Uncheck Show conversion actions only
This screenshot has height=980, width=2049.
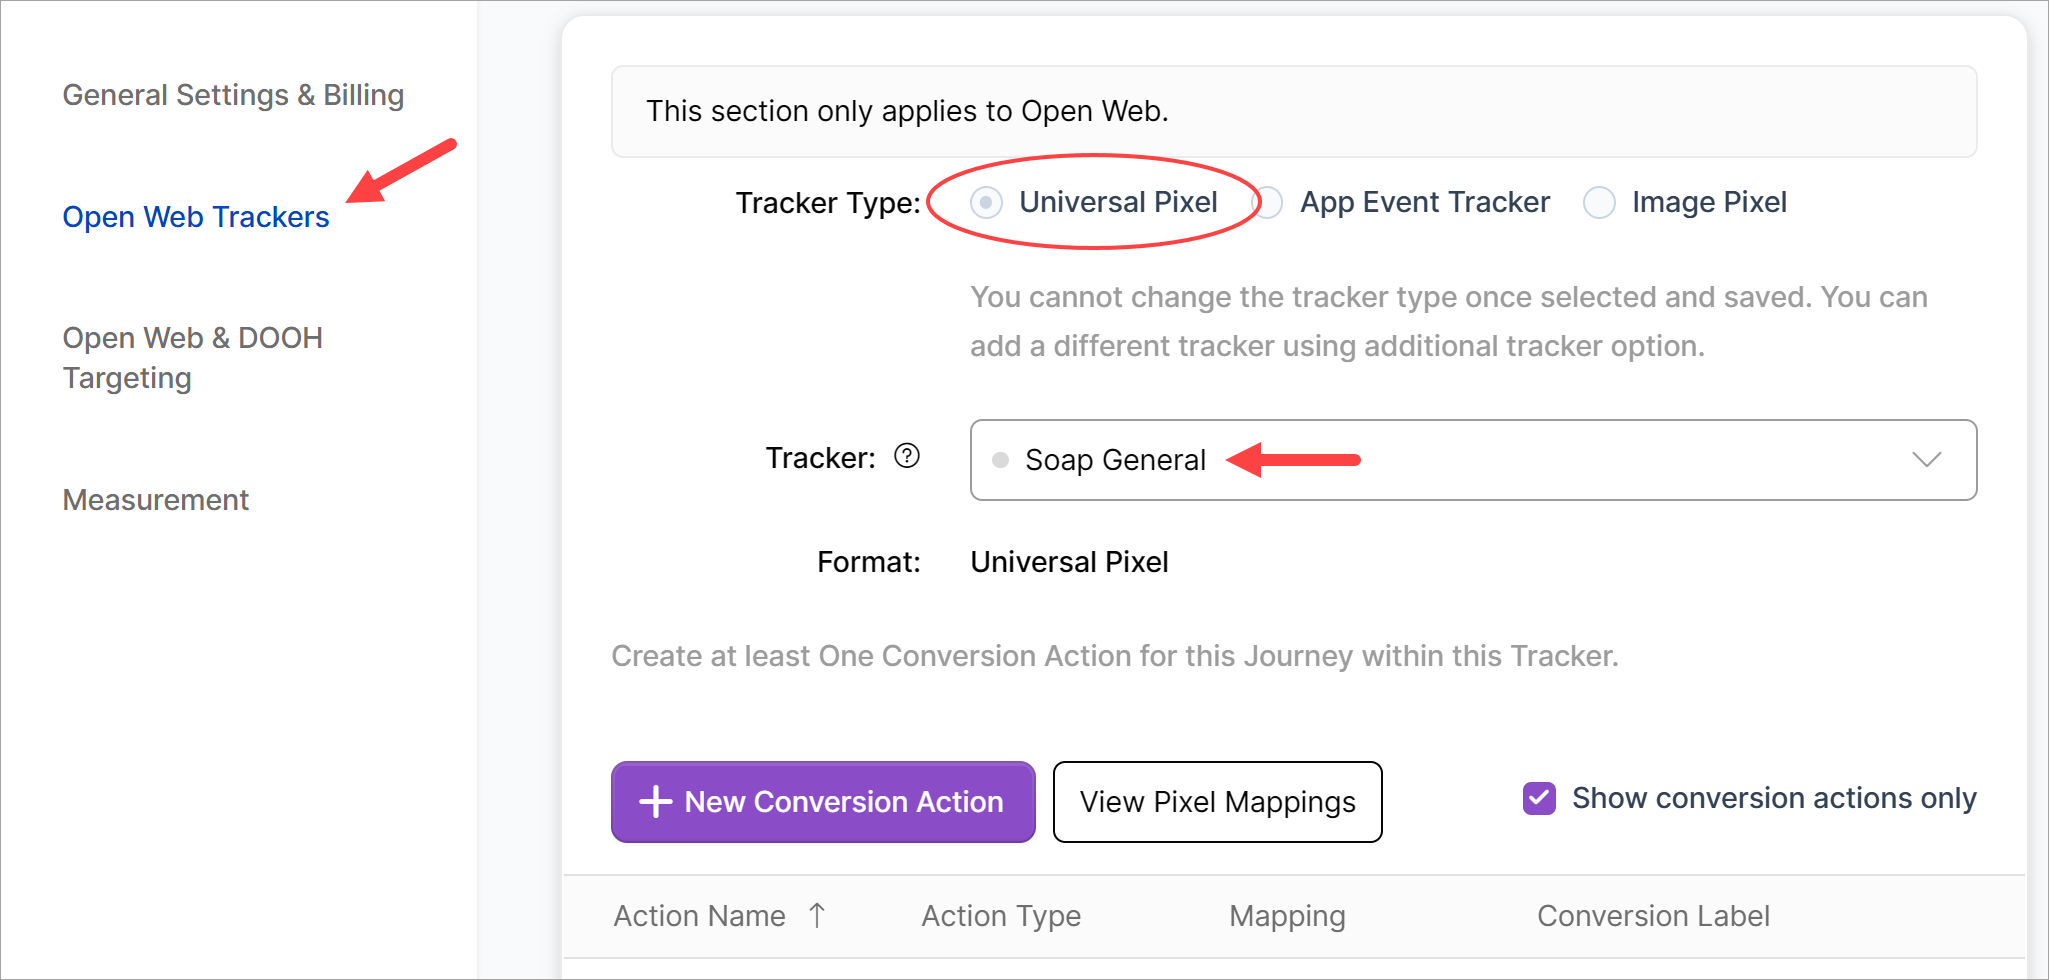coord(1539,799)
